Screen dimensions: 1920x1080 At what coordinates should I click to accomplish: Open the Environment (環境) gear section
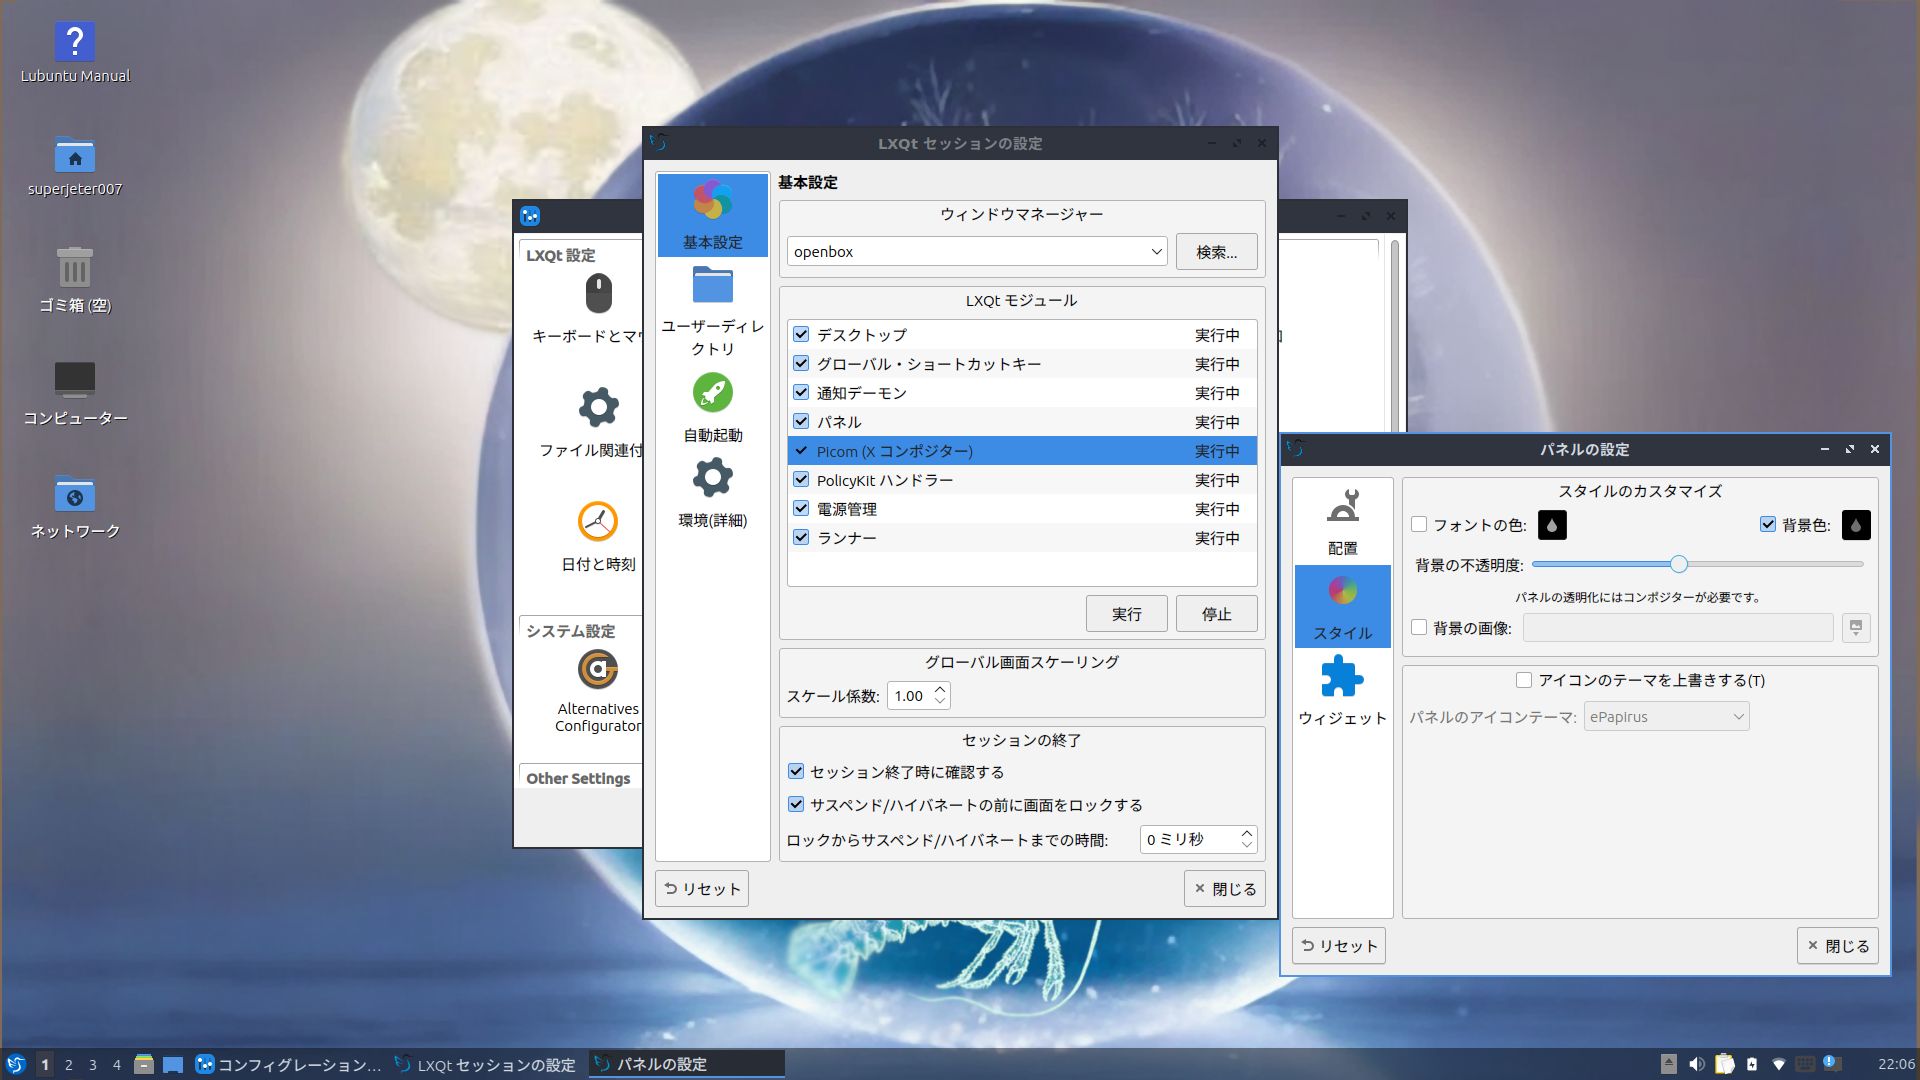click(x=712, y=479)
